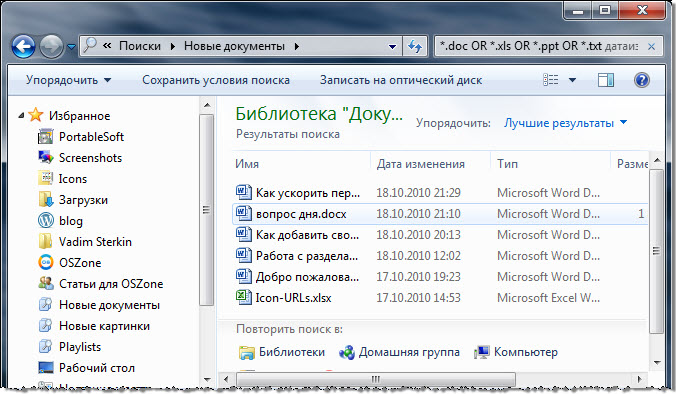
Task: Click date cell 17.10.2010 14:53
Action: [x=418, y=298]
